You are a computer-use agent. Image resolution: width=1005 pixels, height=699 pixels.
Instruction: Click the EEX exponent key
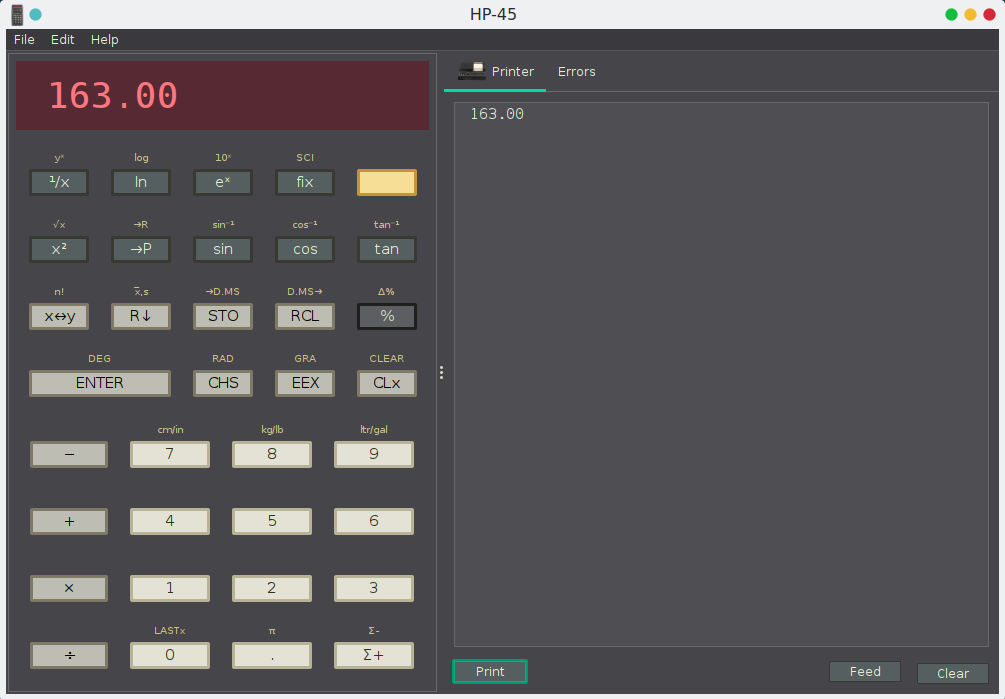(x=305, y=383)
